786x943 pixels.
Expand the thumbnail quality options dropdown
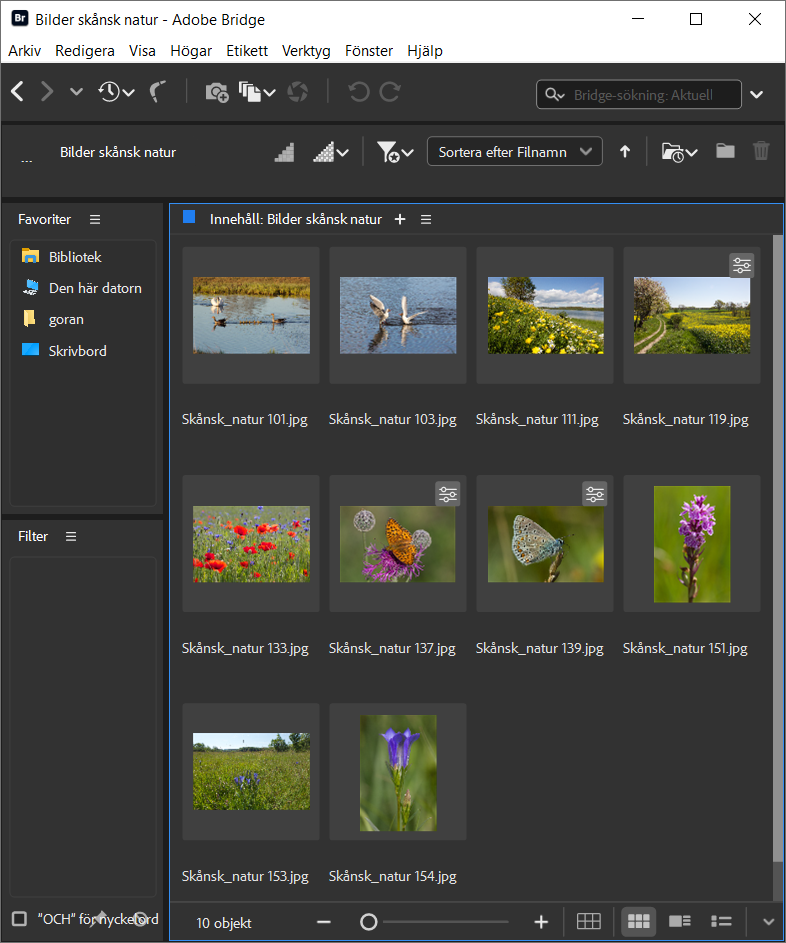pyautogui.click(x=331, y=152)
